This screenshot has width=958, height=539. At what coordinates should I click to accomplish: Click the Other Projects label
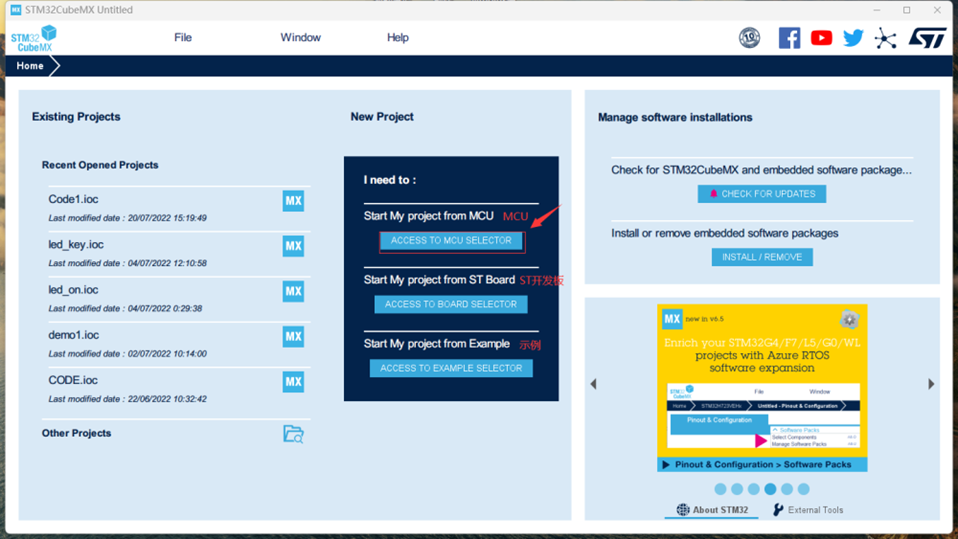pos(76,433)
